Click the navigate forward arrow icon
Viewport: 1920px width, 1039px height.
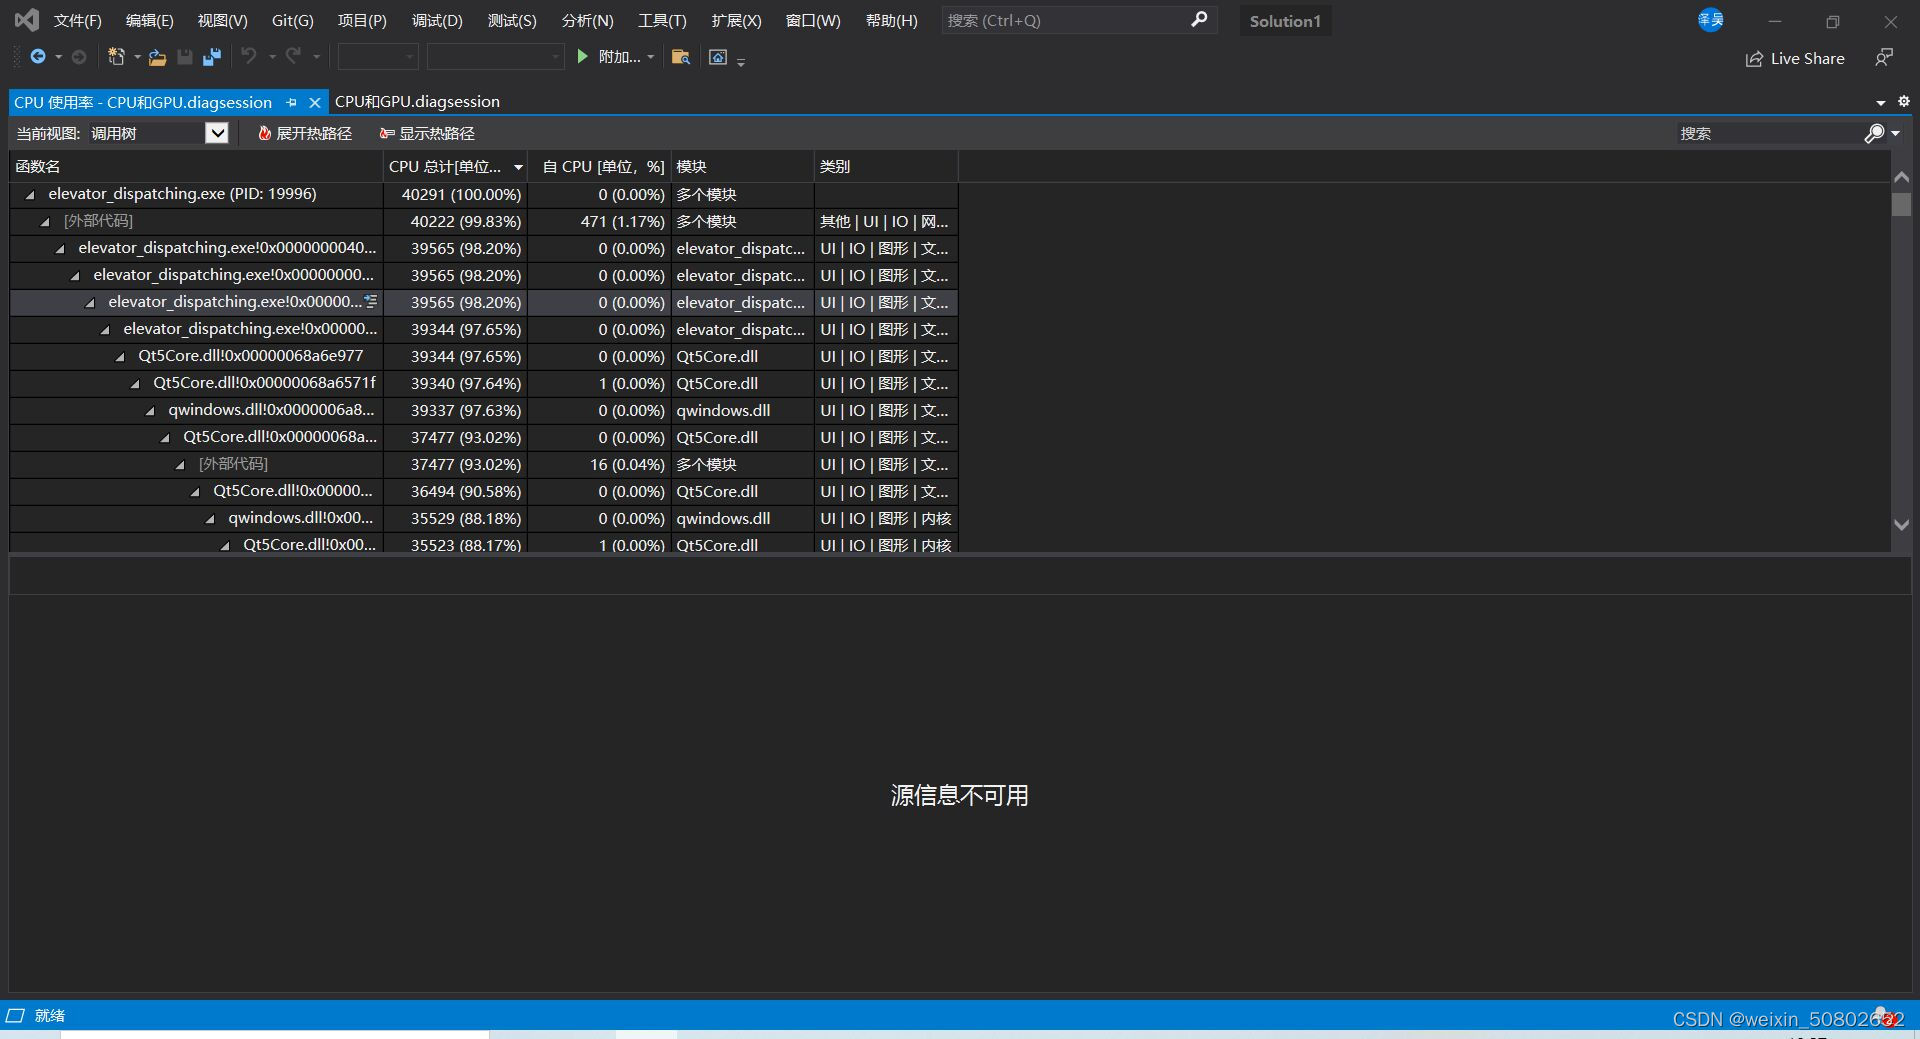click(x=79, y=57)
